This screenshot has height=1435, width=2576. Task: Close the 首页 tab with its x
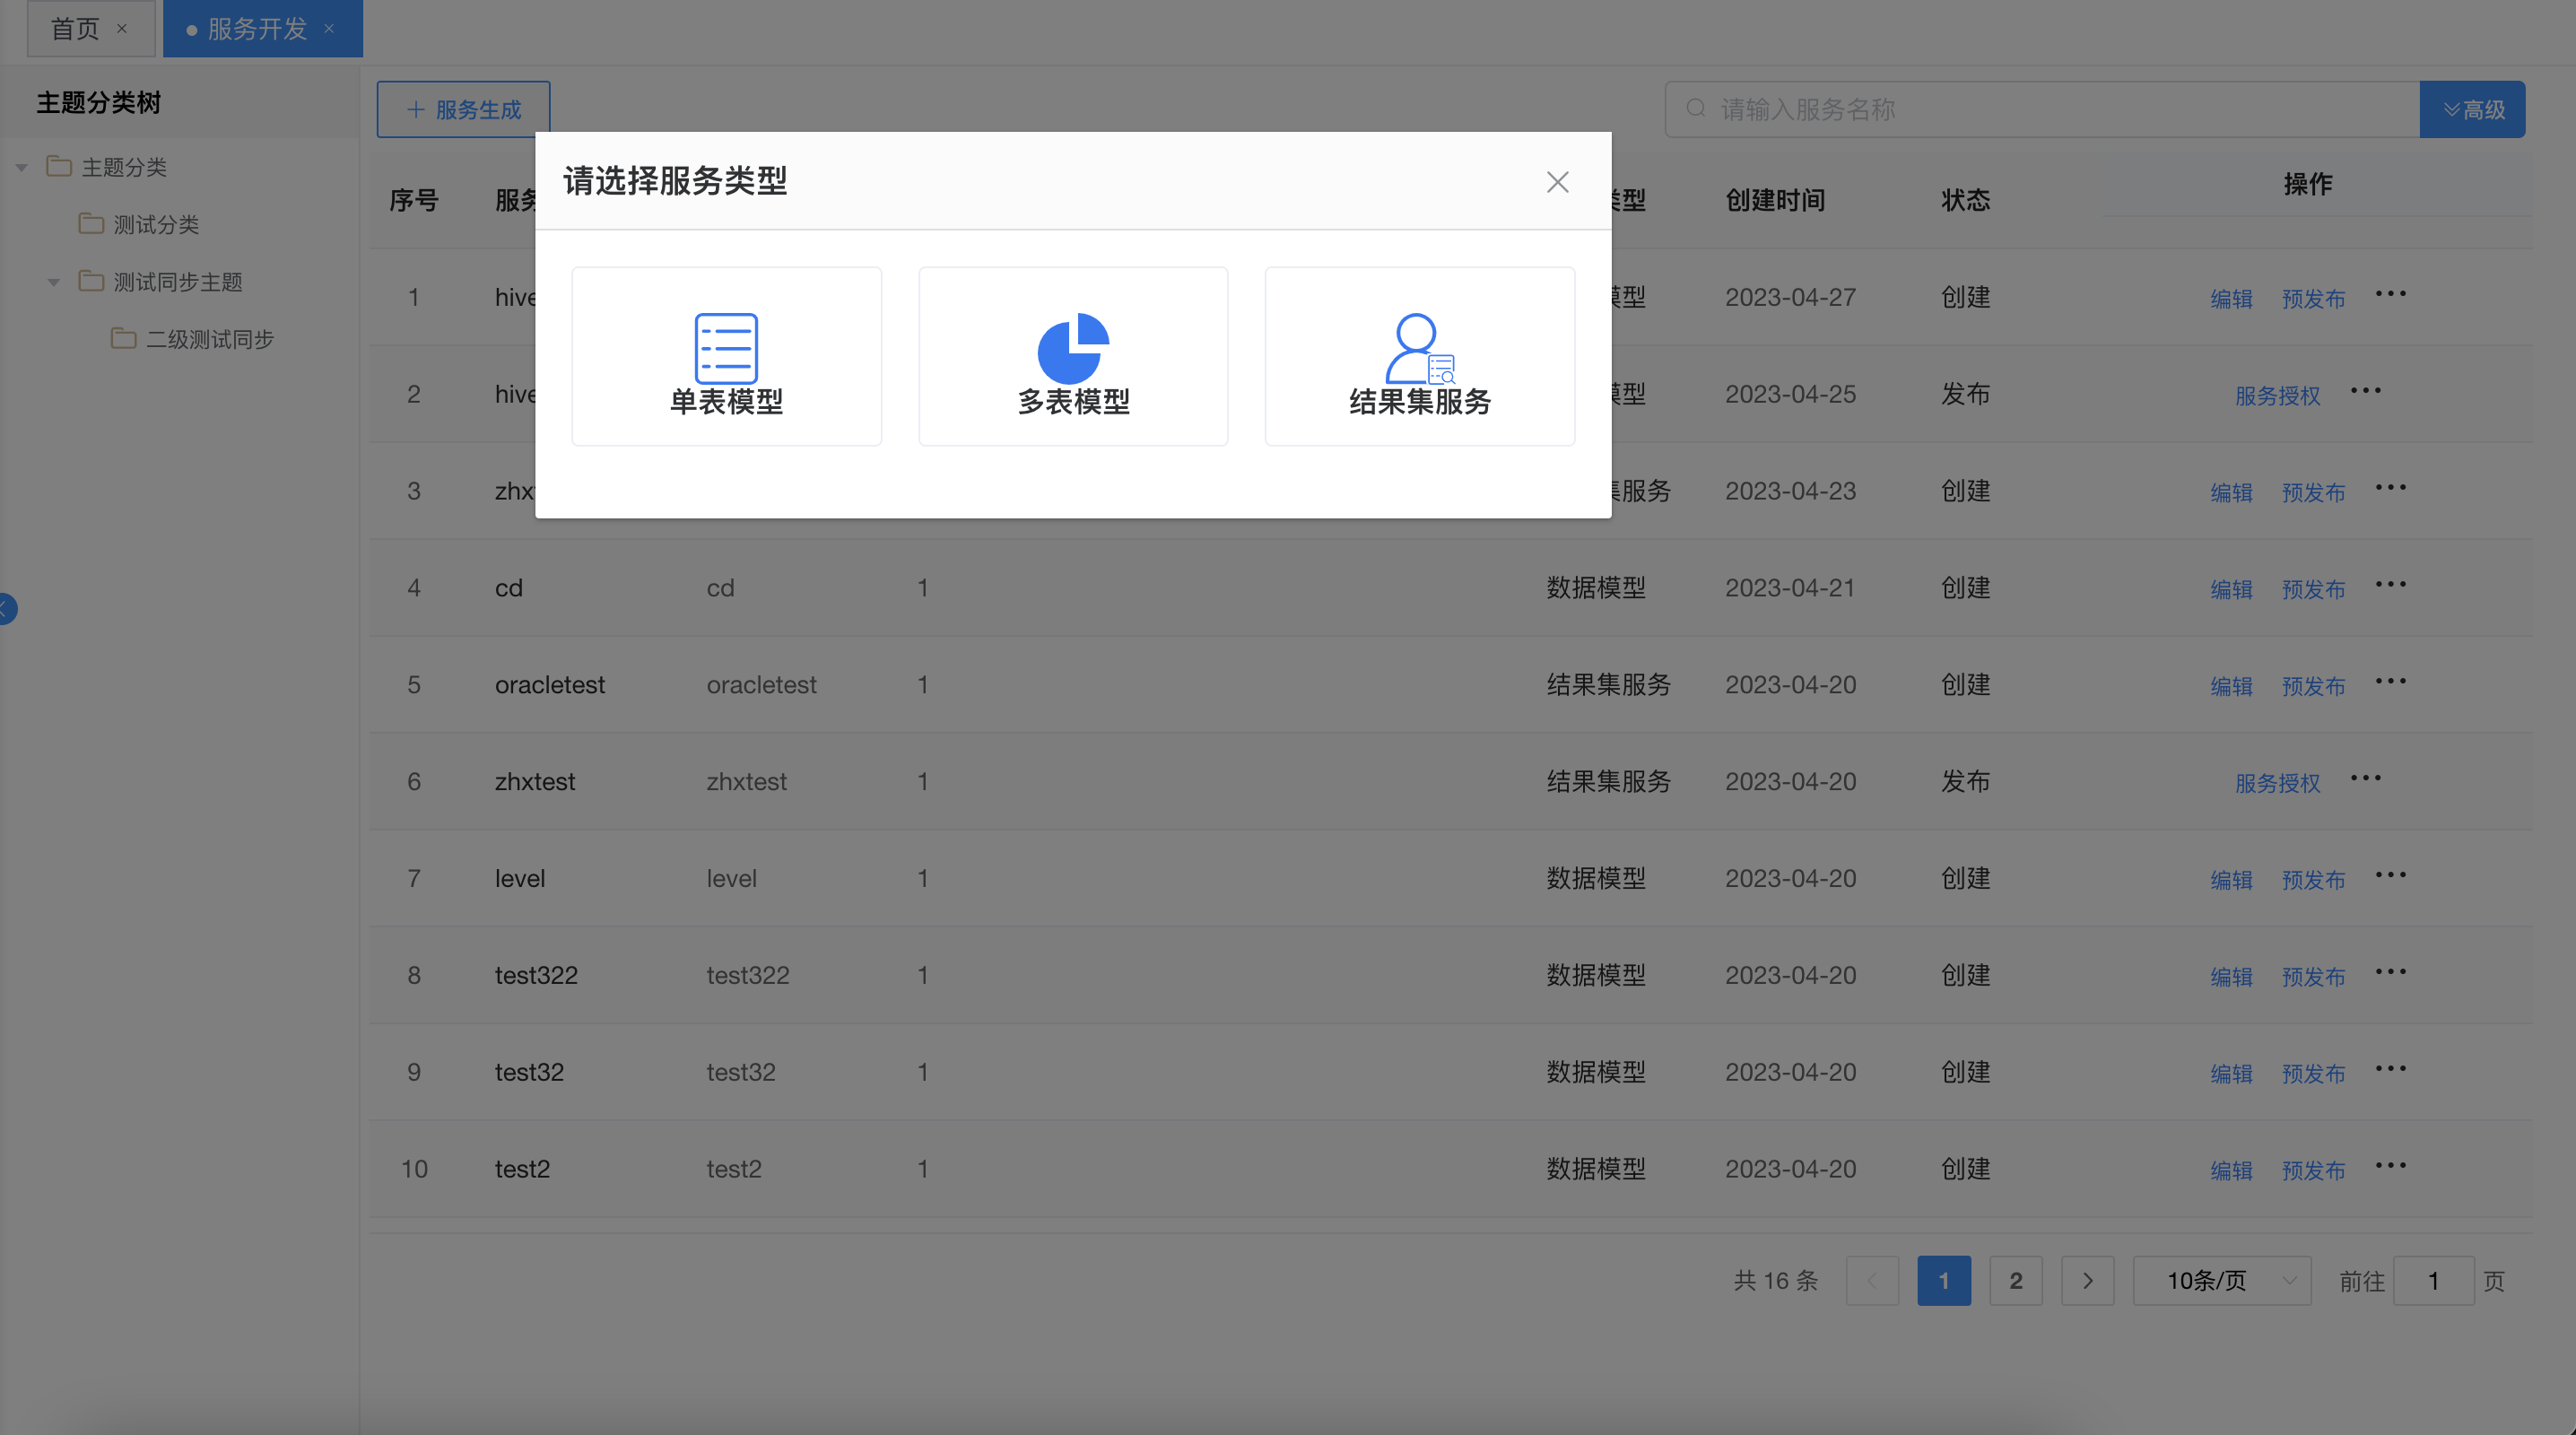(122, 29)
